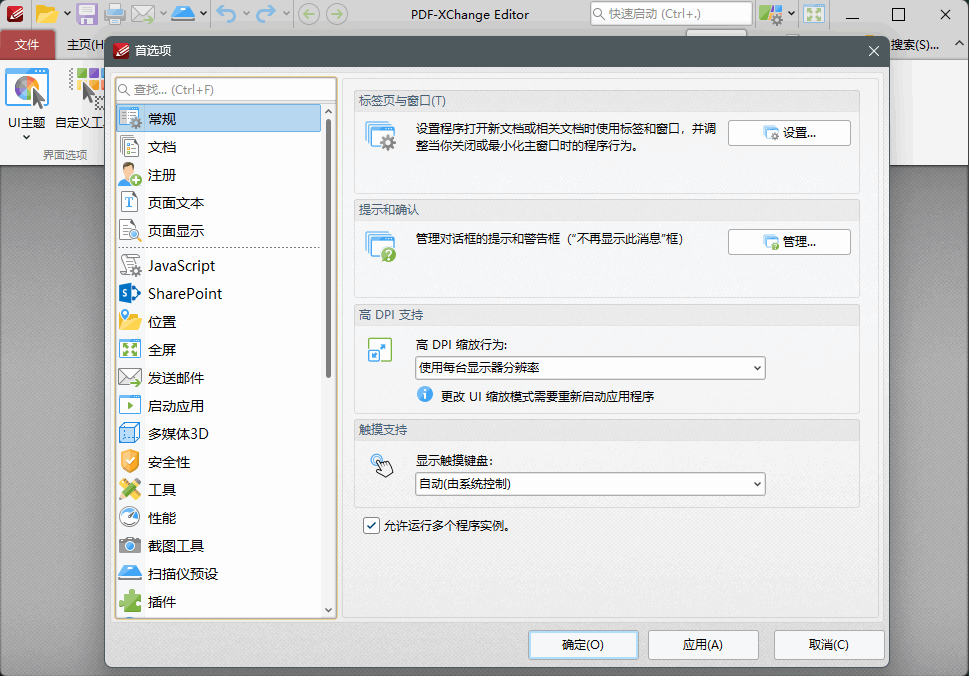
Task: Close the 首选项 dialog
Action: 874,51
